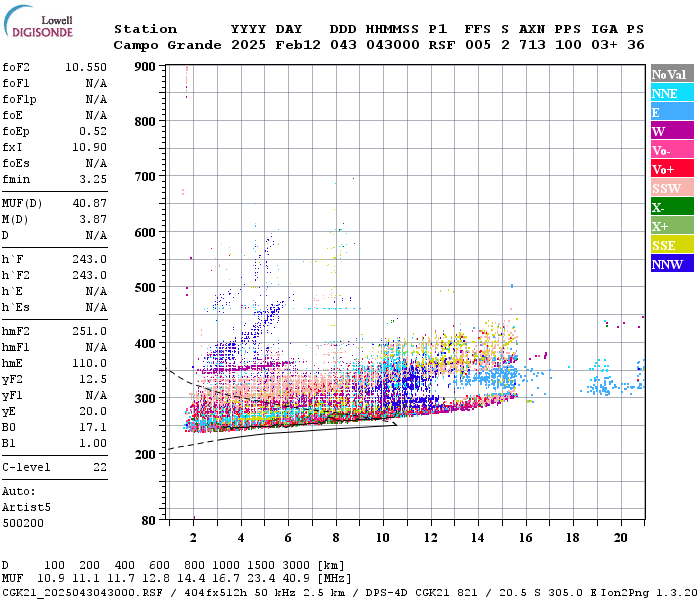Click the fmin value 3.25
Viewport: 700px width, 600px height.
93,179
